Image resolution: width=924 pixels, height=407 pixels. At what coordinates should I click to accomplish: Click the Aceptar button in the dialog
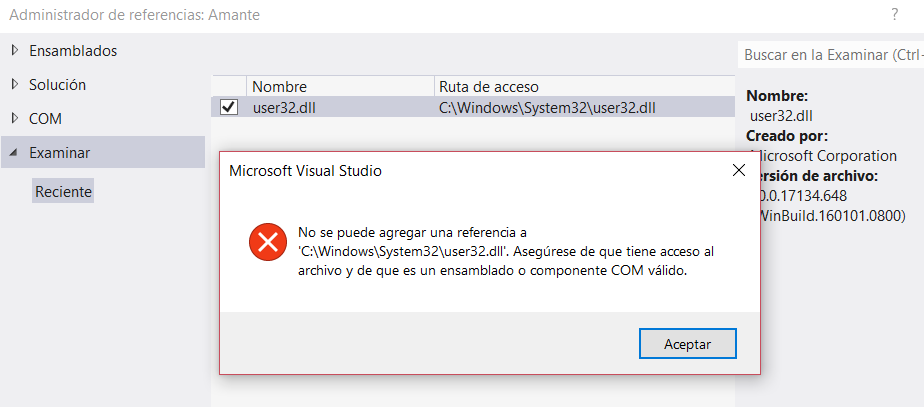pos(688,343)
